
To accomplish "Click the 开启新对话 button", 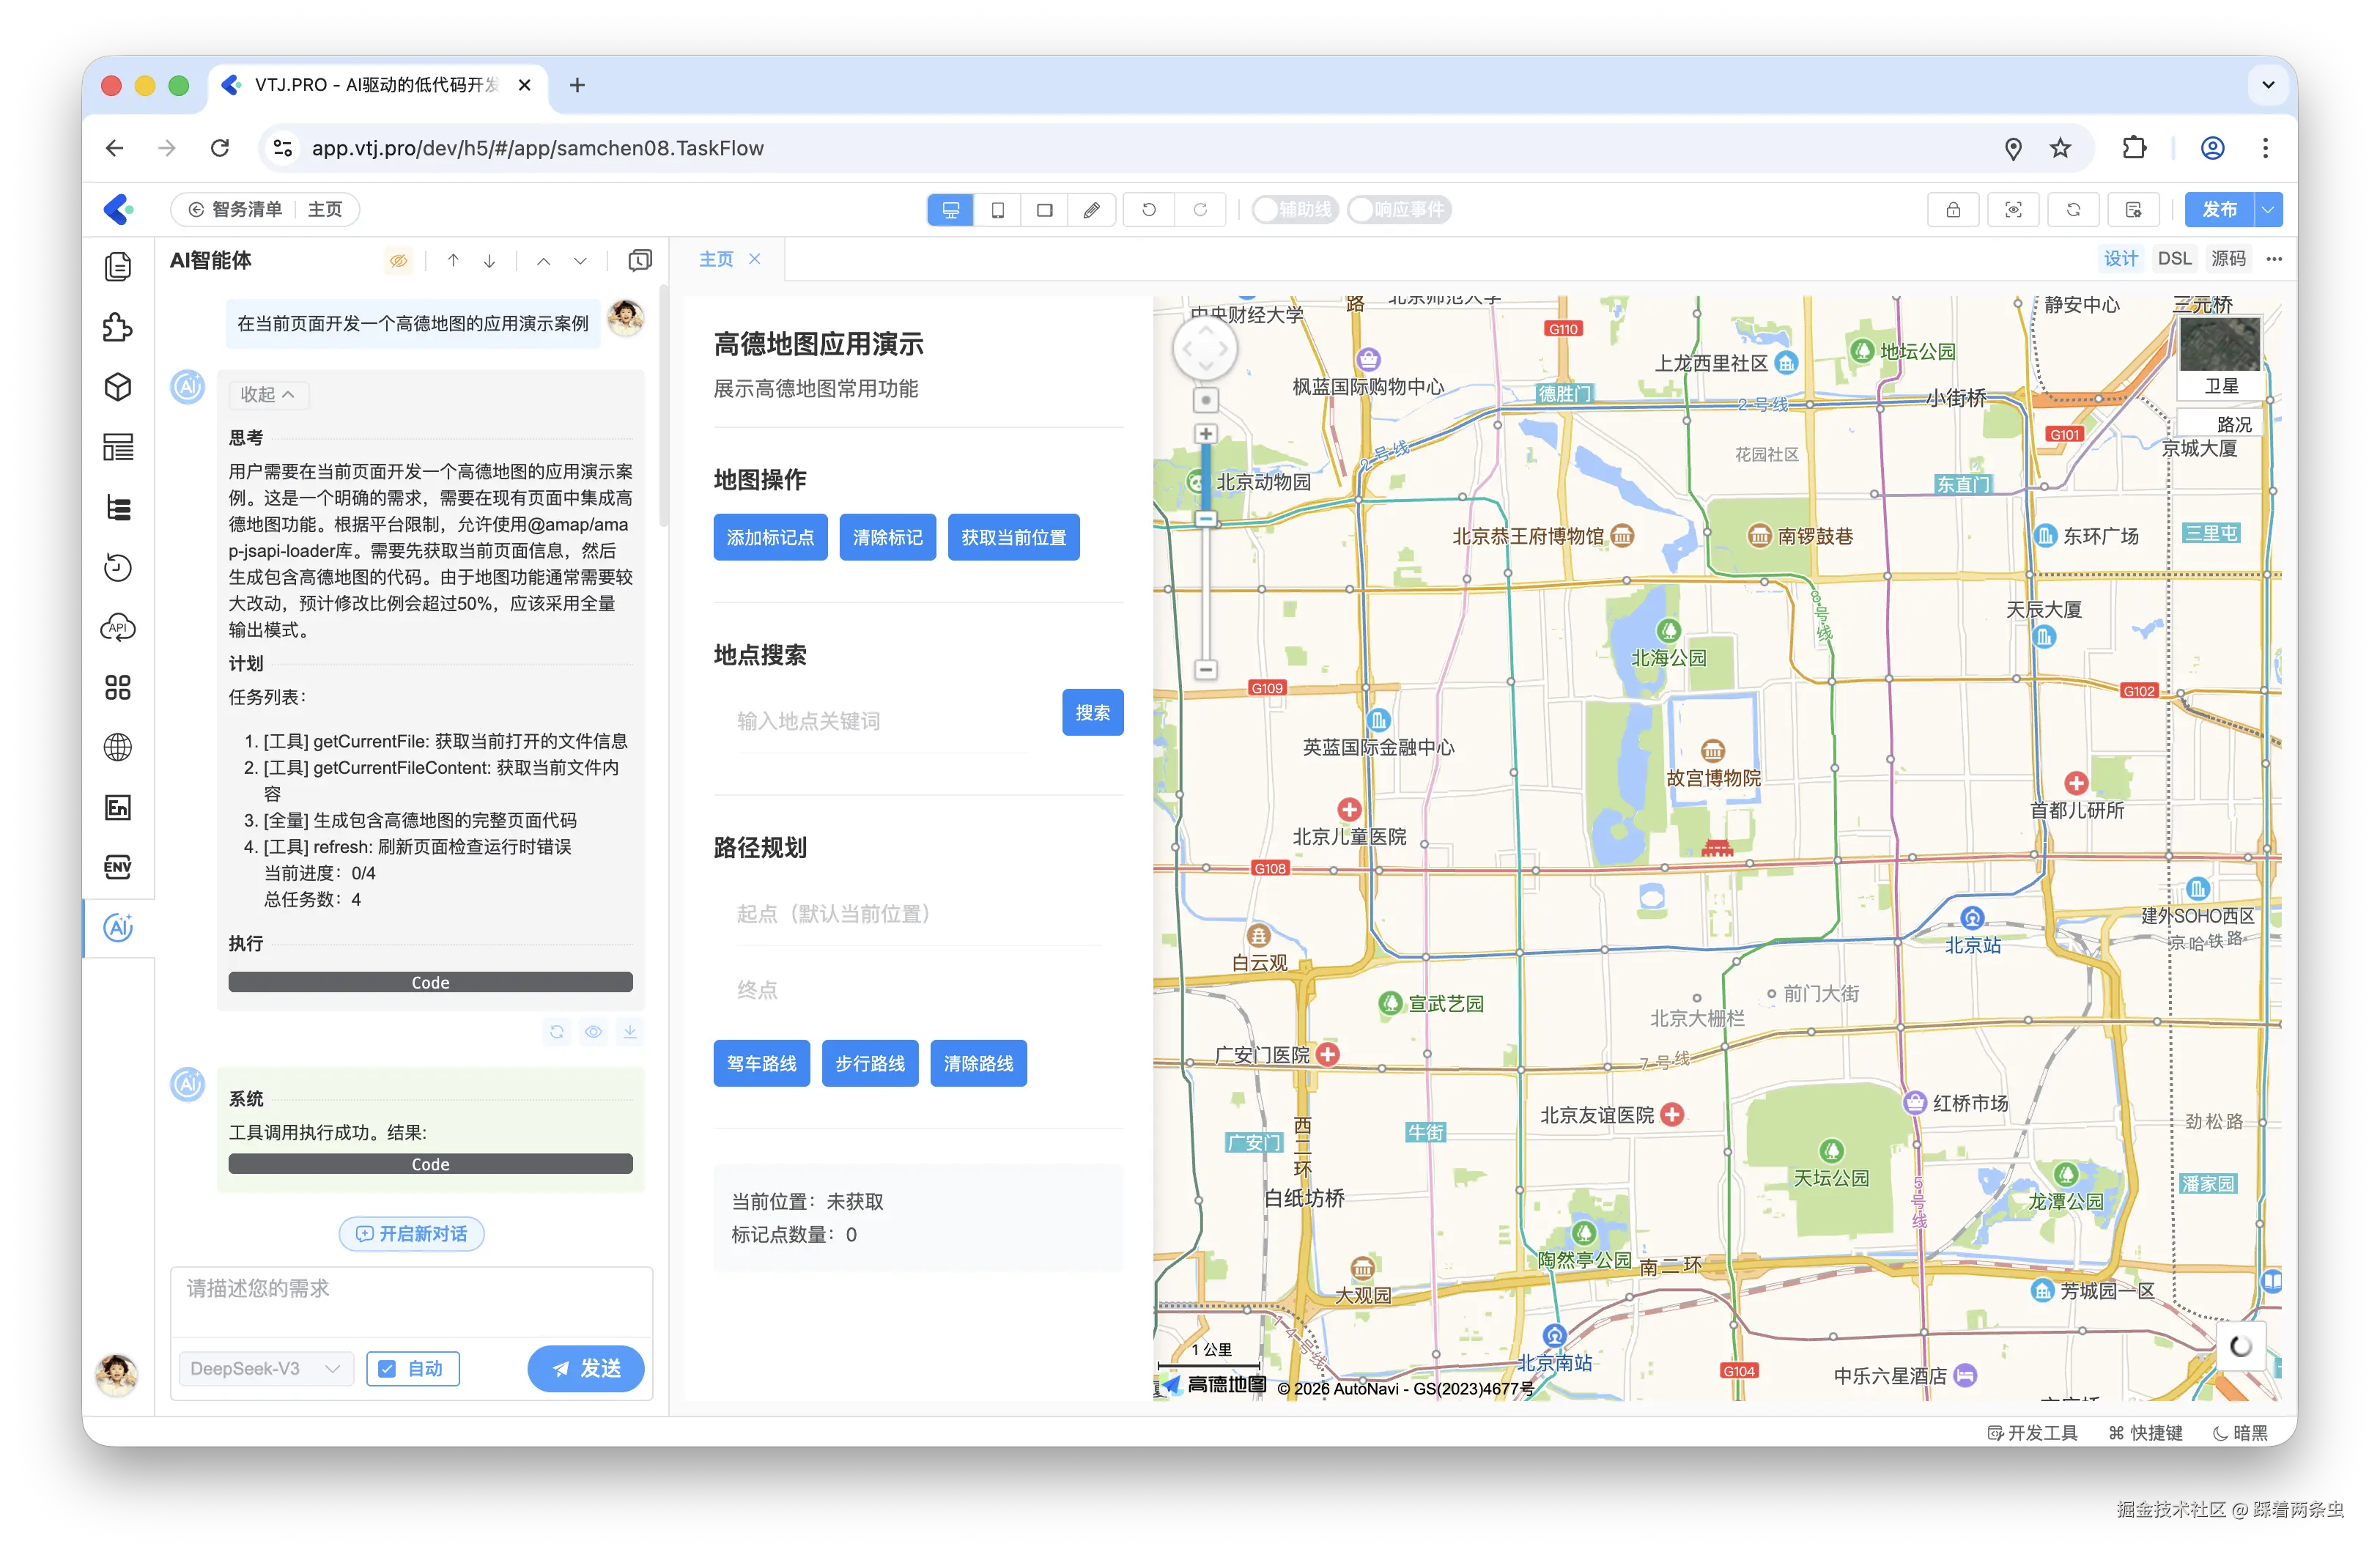I will point(412,1234).
